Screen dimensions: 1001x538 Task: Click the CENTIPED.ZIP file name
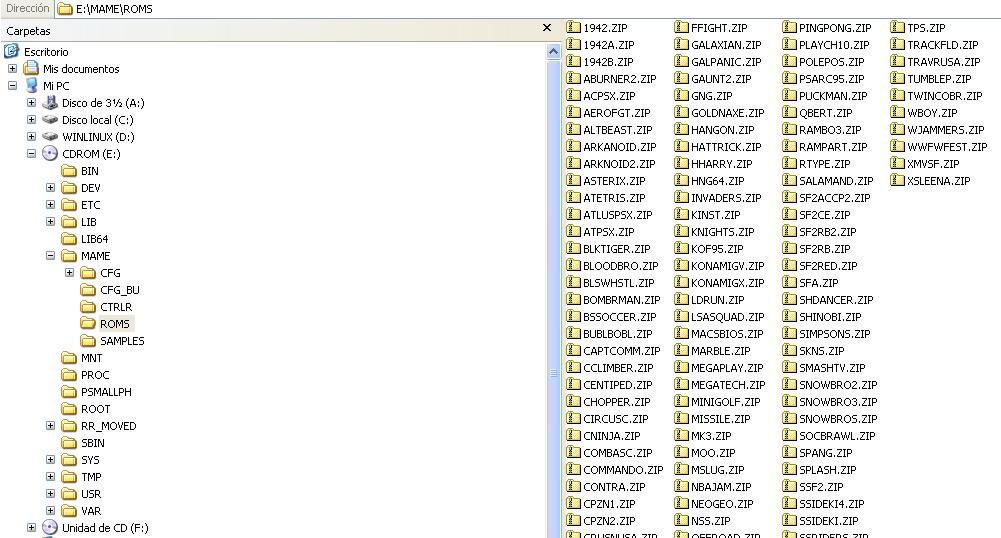(x=618, y=385)
